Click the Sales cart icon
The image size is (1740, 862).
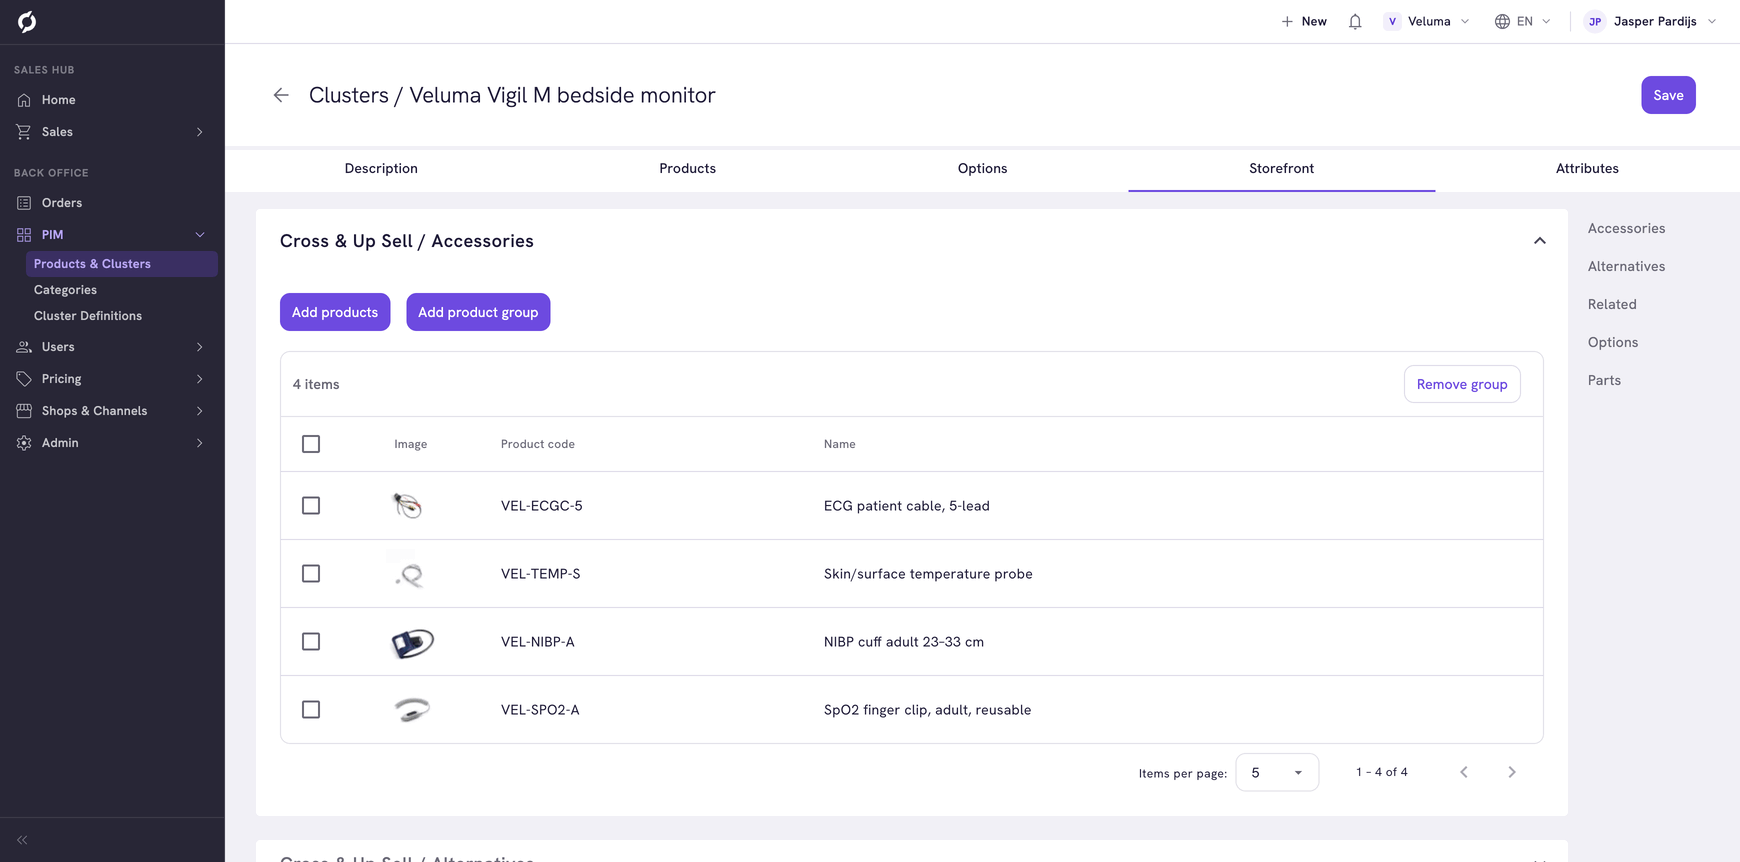click(x=24, y=132)
